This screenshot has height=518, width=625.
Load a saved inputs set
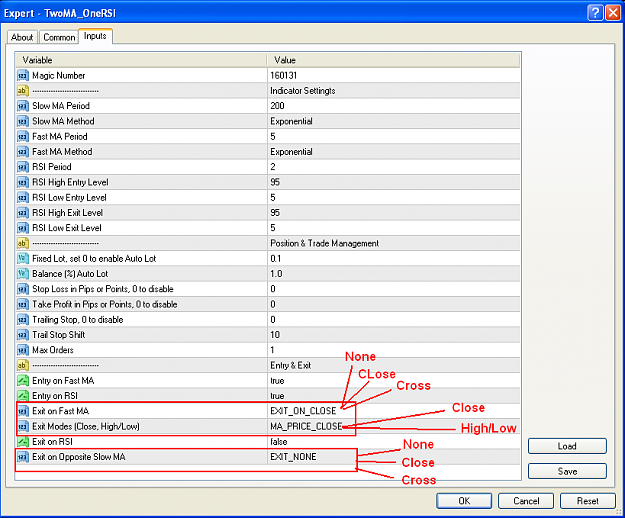click(x=567, y=446)
